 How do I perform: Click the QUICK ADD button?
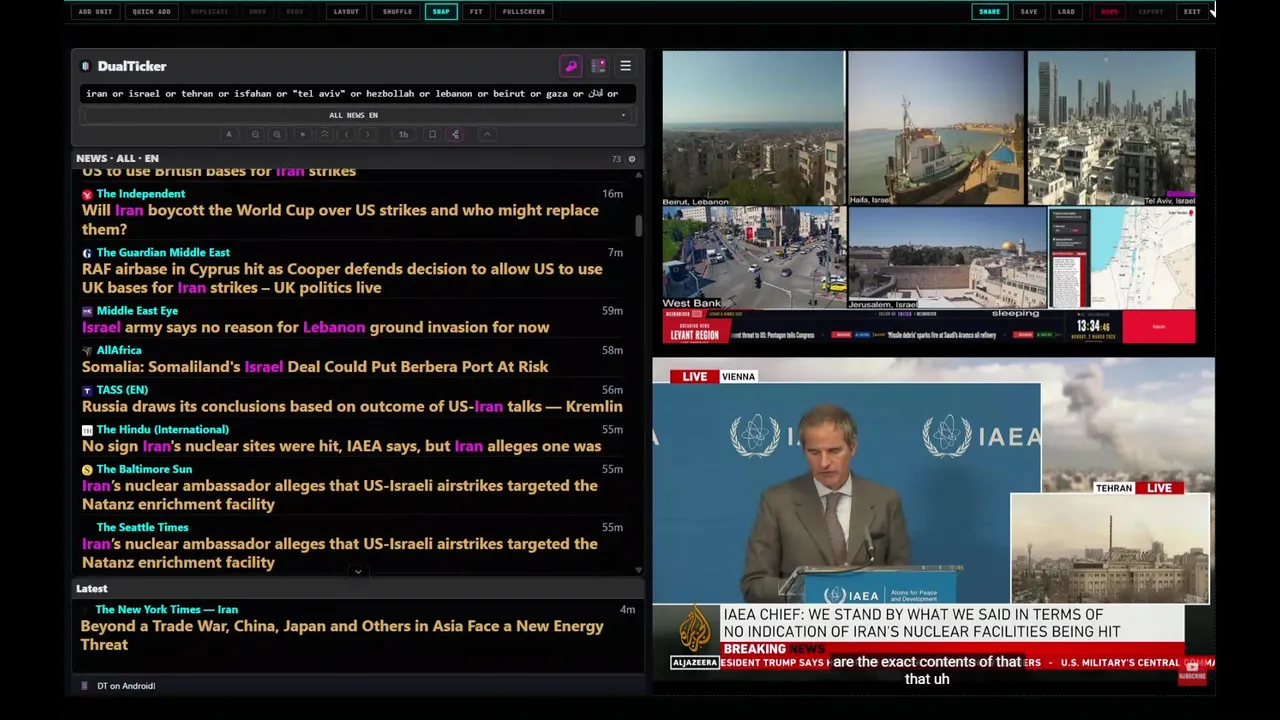point(151,12)
